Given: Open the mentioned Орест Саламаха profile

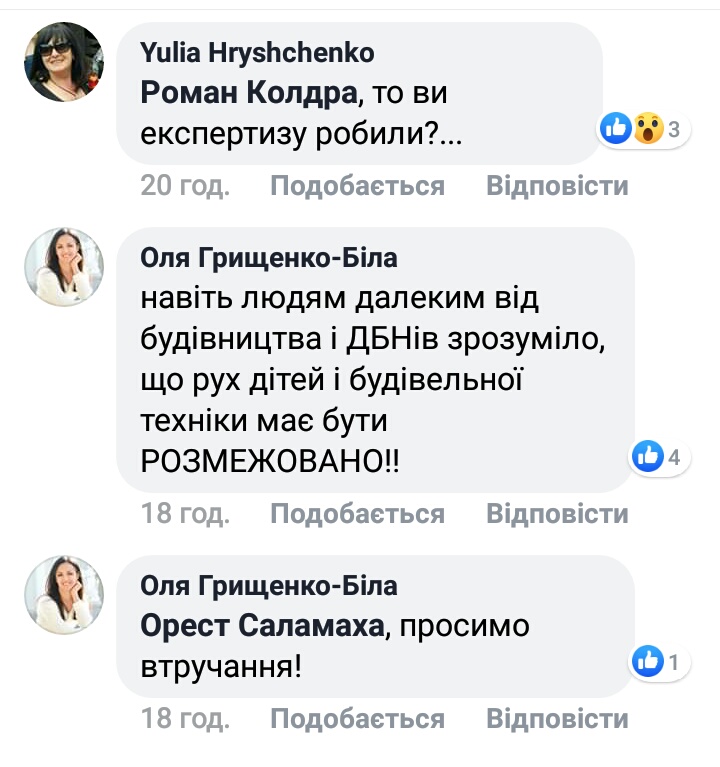Looking at the screenshot, I should pos(262,626).
